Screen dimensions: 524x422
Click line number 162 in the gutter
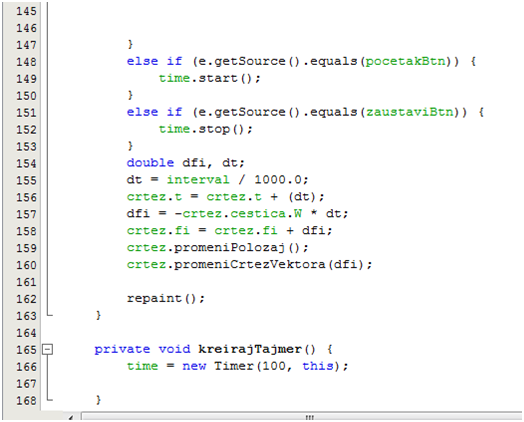26,299
